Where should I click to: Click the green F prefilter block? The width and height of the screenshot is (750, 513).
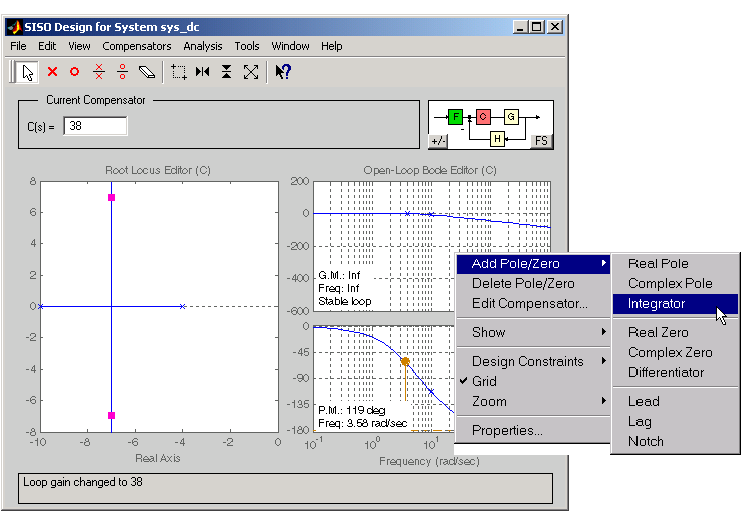tap(455, 117)
